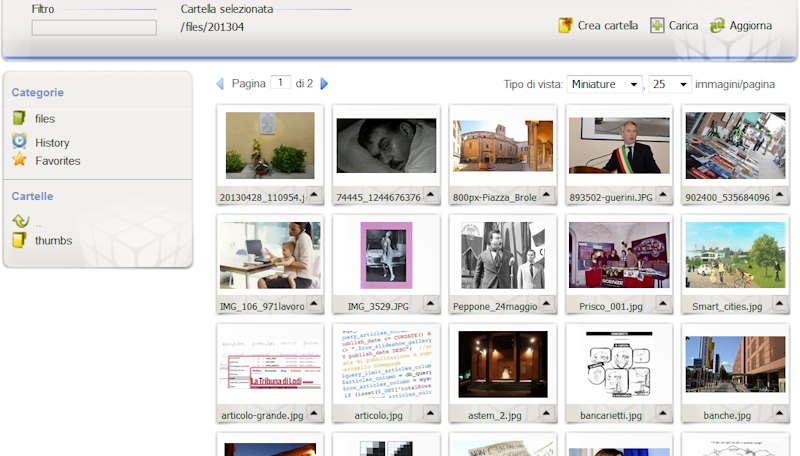The width and height of the screenshot is (800, 456).
Task: Click the thumbs yellow folder icon
Action: click(x=19, y=240)
